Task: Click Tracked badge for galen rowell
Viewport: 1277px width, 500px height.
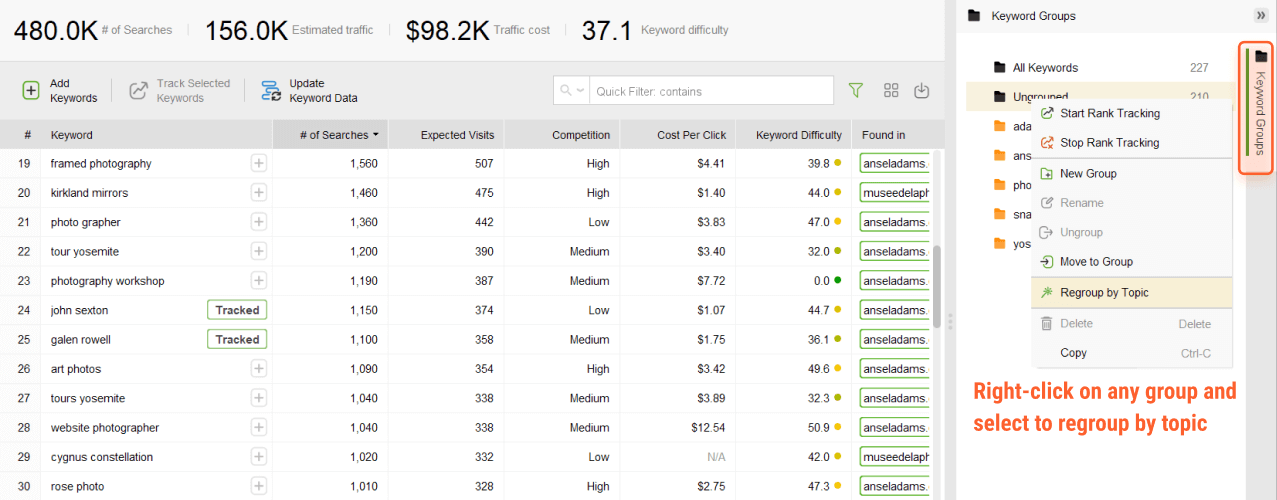Action: coord(237,339)
